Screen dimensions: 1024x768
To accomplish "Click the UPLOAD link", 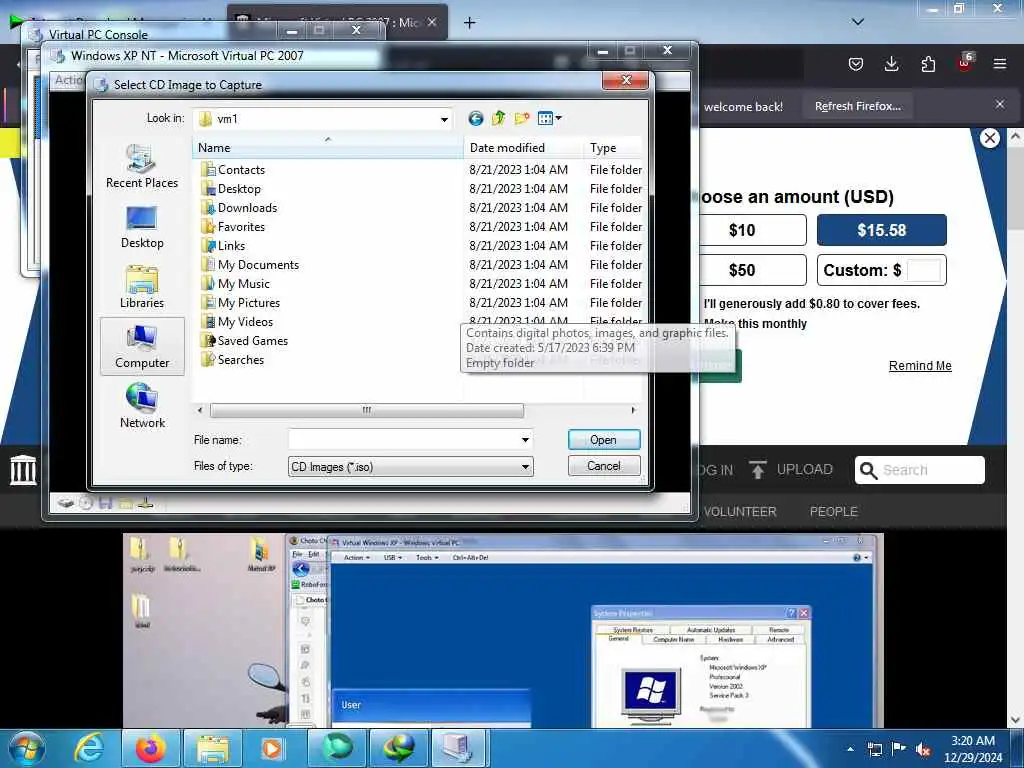I will [805, 470].
